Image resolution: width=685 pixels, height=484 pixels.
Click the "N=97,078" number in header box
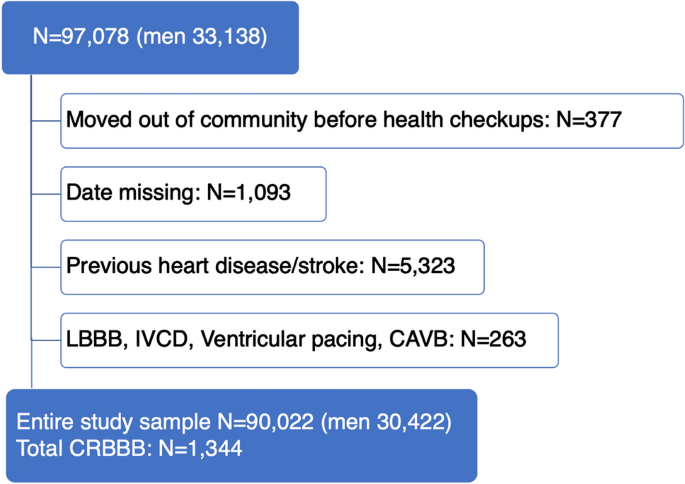click(x=80, y=36)
